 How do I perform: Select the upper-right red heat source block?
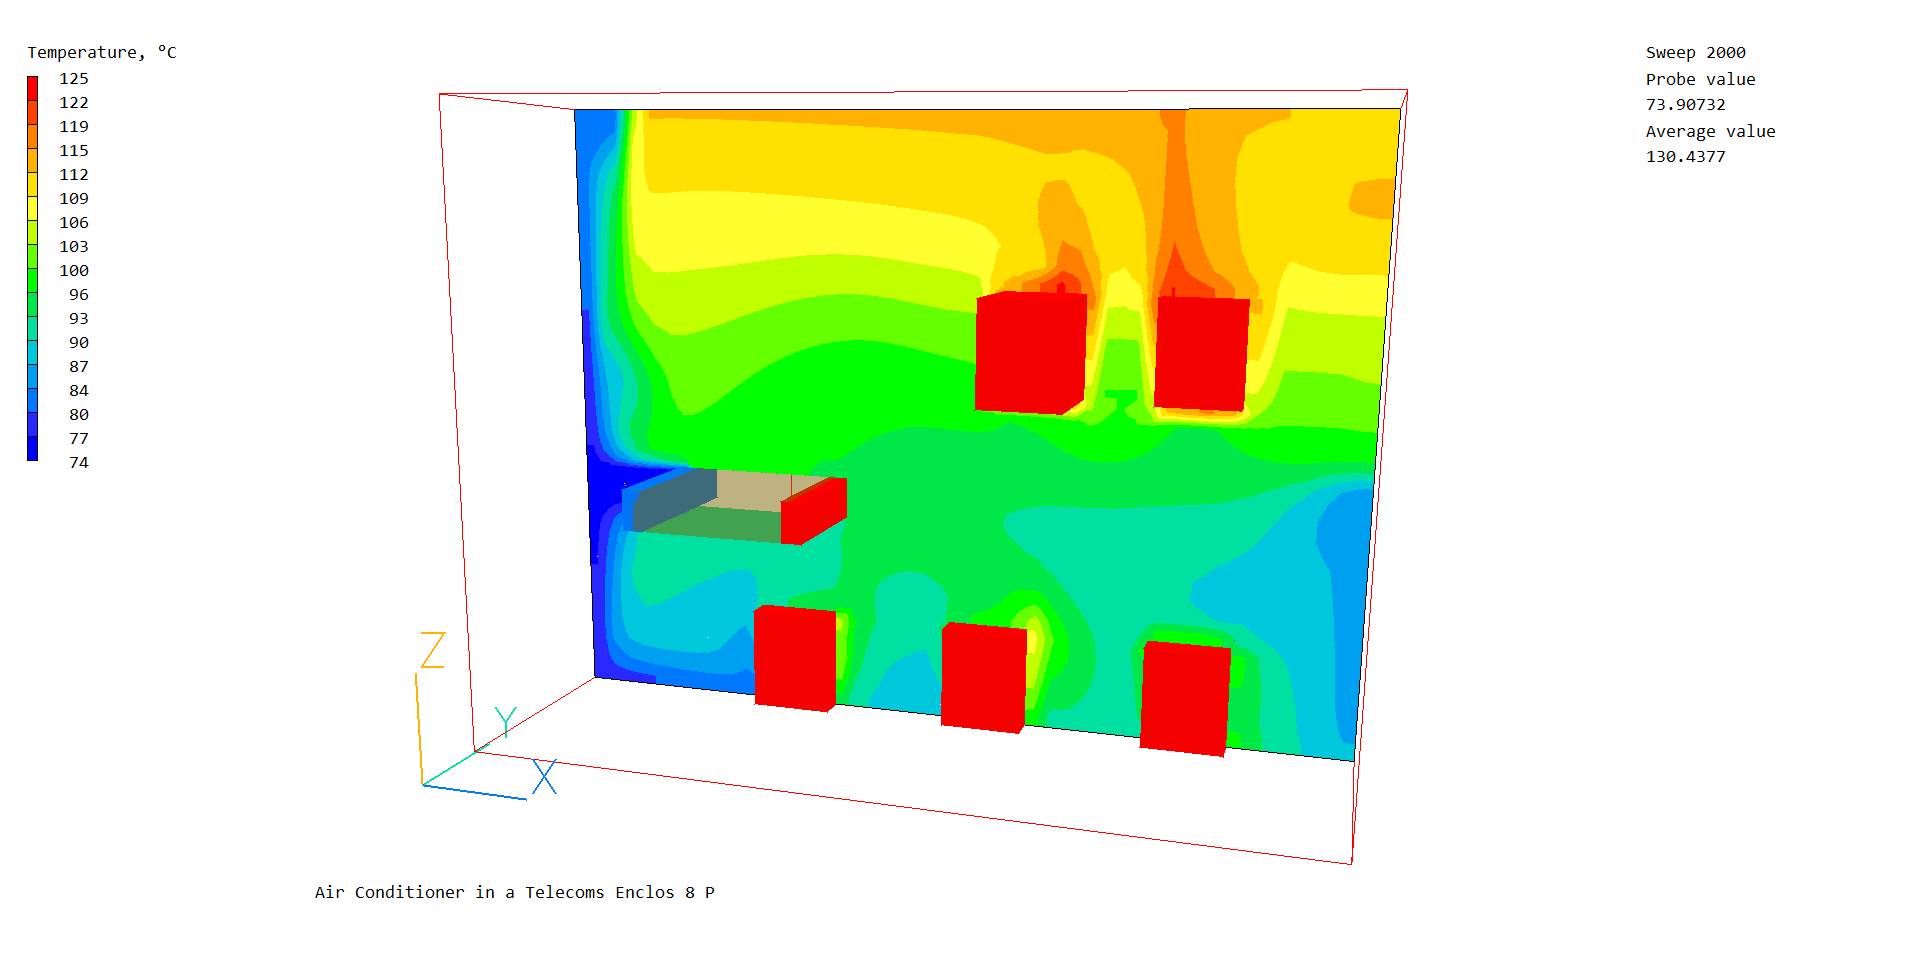click(1201, 353)
